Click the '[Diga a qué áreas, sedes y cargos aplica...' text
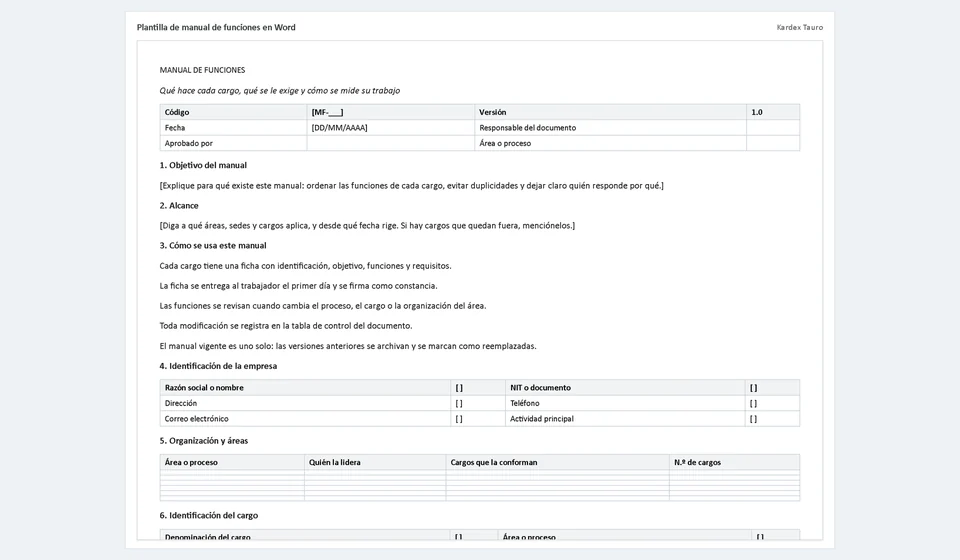Viewport: 960px width, 560px height. (x=367, y=226)
